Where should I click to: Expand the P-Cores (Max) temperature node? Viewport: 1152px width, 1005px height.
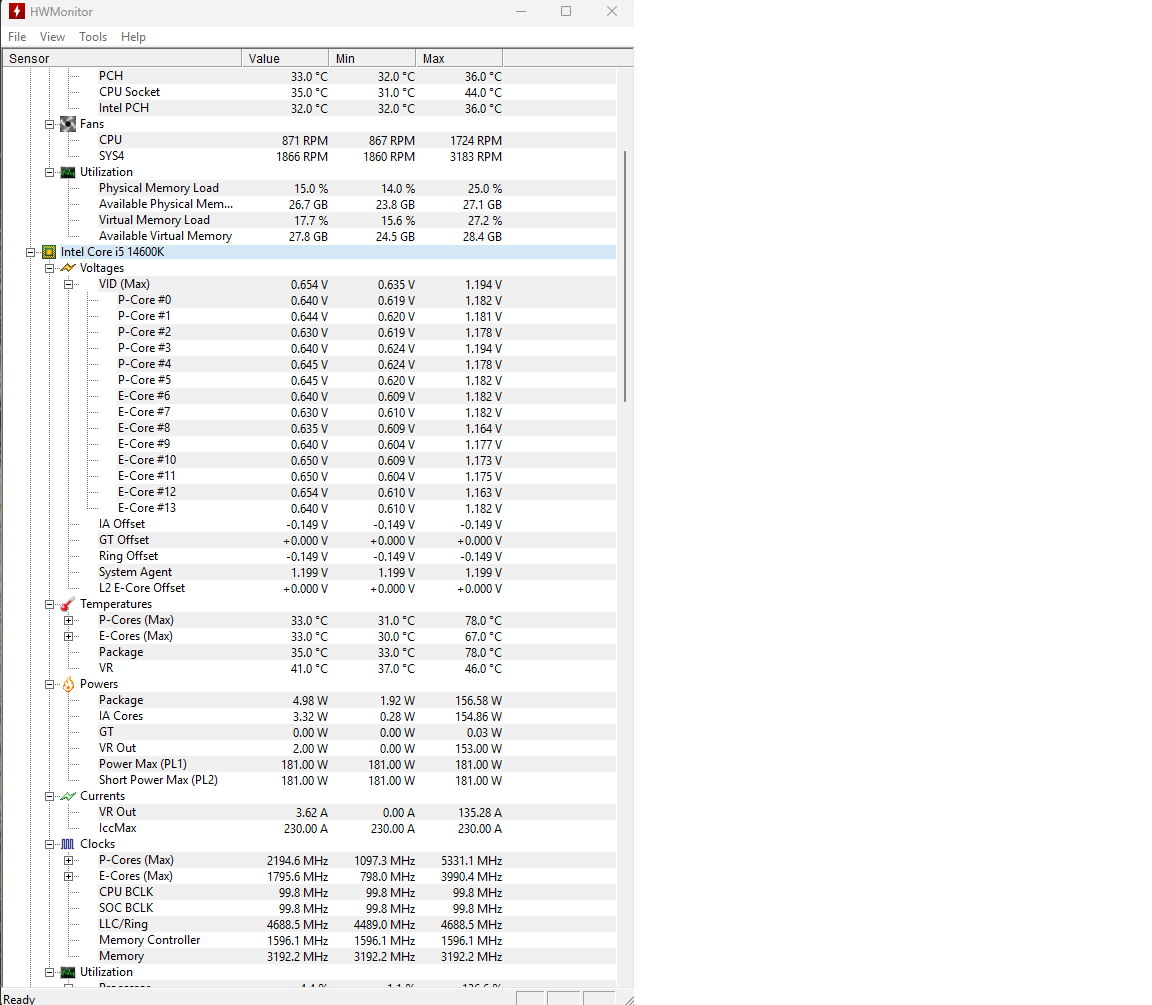68,620
